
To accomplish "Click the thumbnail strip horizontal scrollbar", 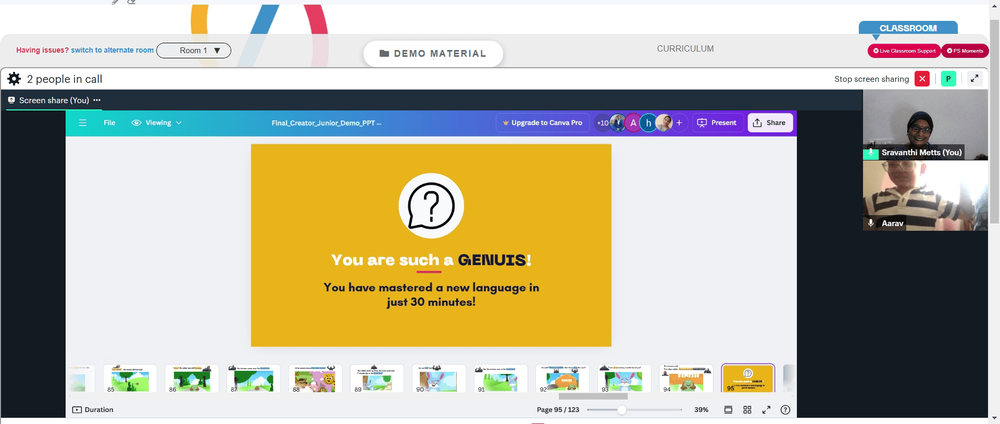I will pyautogui.click(x=593, y=396).
